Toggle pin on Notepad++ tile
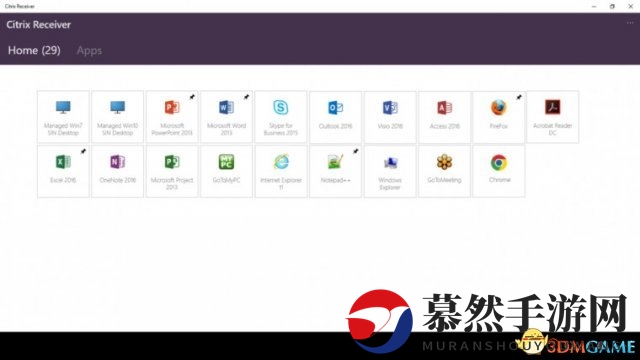The width and height of the screenshot is (640, 360). pyautogui.click(x=356, y=151)
